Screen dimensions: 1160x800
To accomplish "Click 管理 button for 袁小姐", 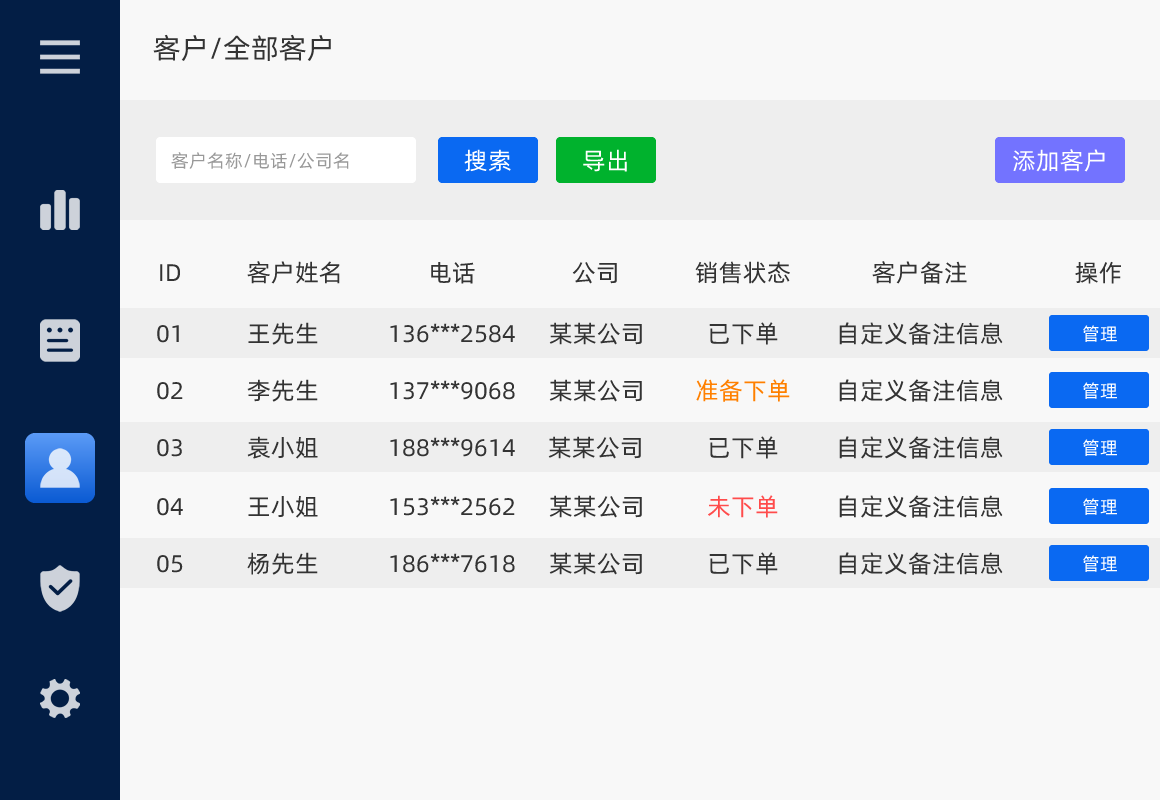I will coord(1098,447).
